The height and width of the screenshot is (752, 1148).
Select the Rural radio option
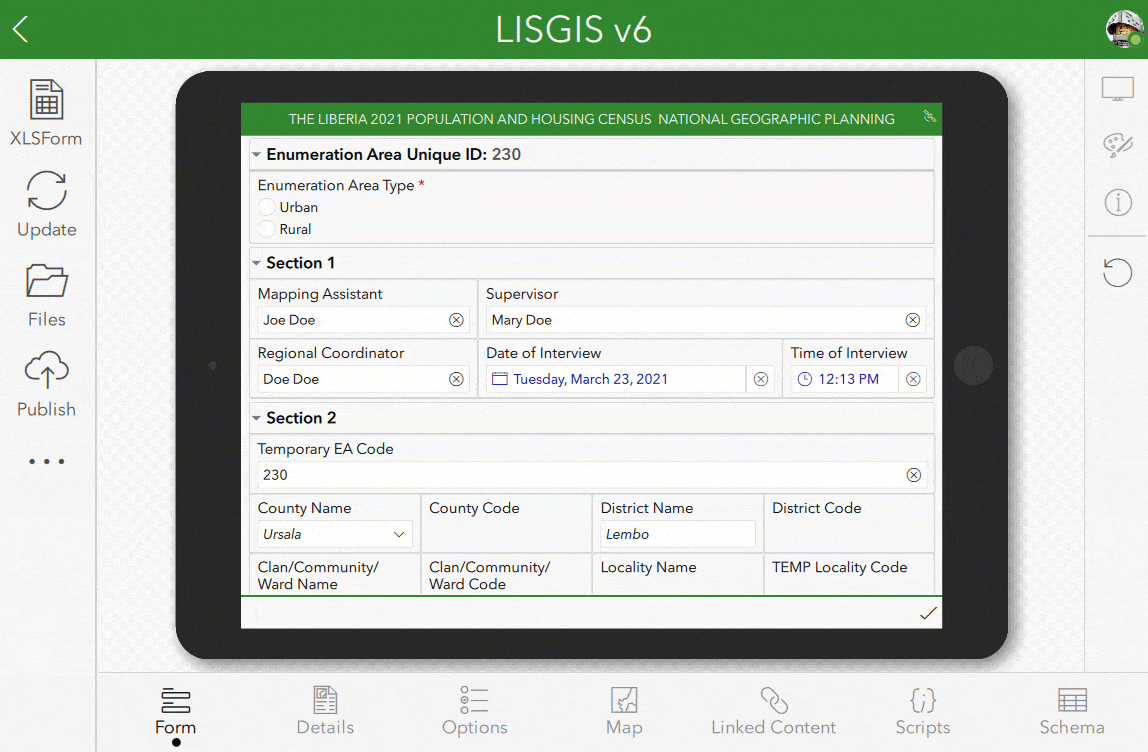click(x=266, y=229)
